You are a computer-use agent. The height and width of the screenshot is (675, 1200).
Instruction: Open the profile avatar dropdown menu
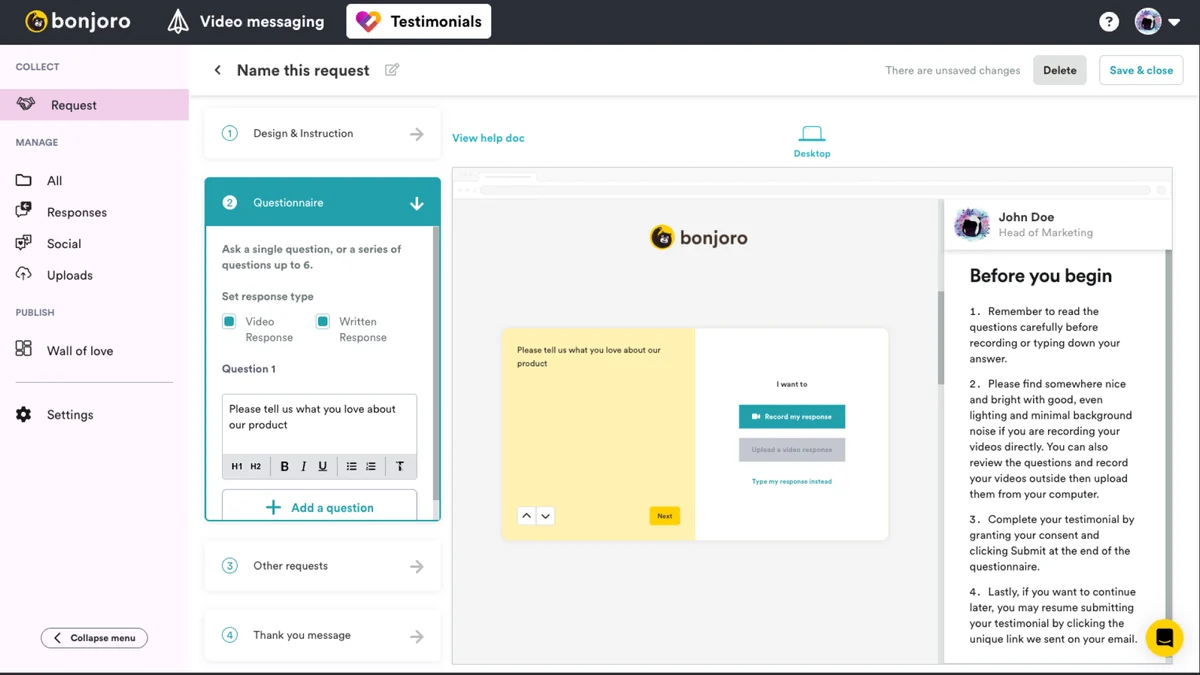coord(1160,21)
